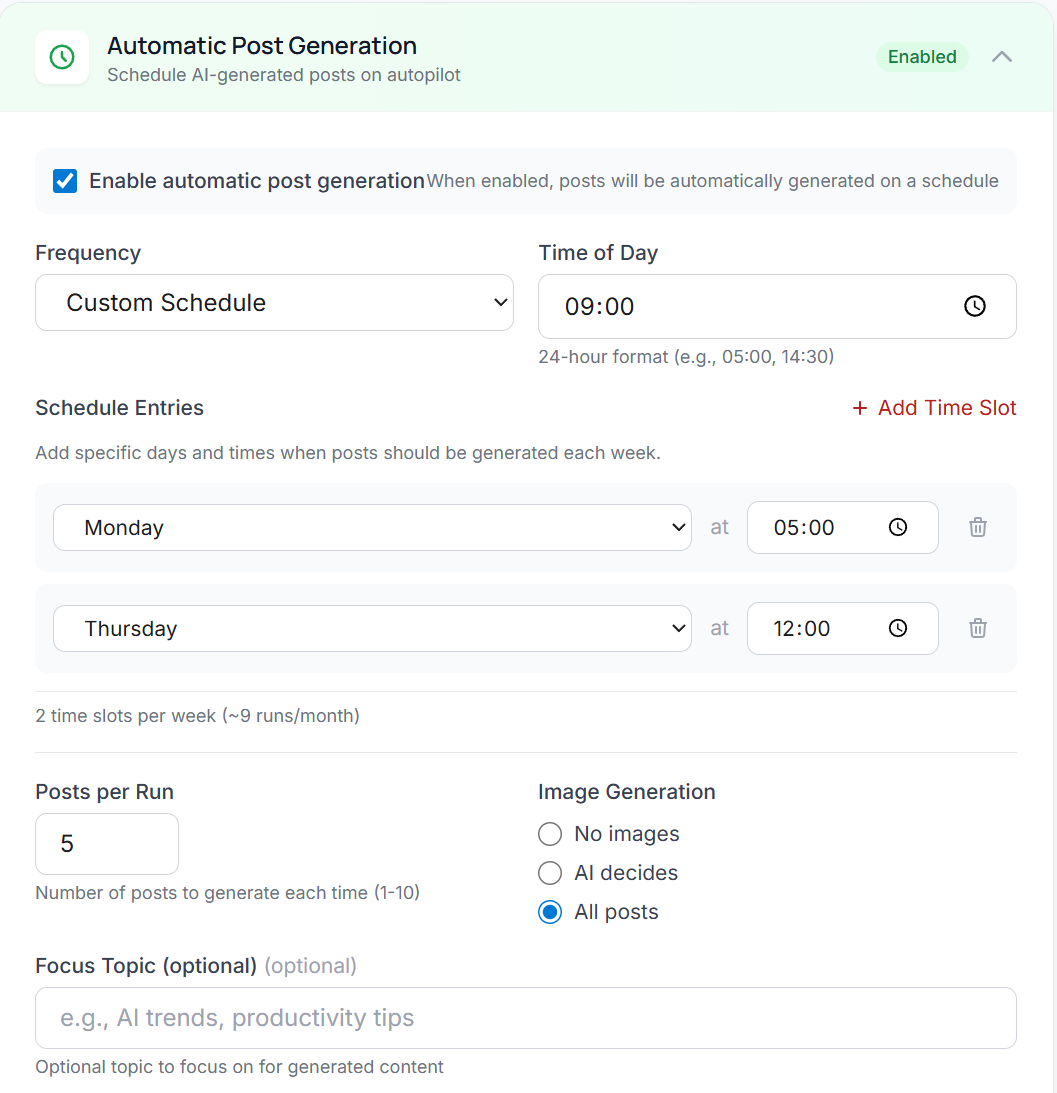Delete the Thursday schedule entry via trash icon
The width and height of the screenshot is (1057, 1093).
(977, 628)
